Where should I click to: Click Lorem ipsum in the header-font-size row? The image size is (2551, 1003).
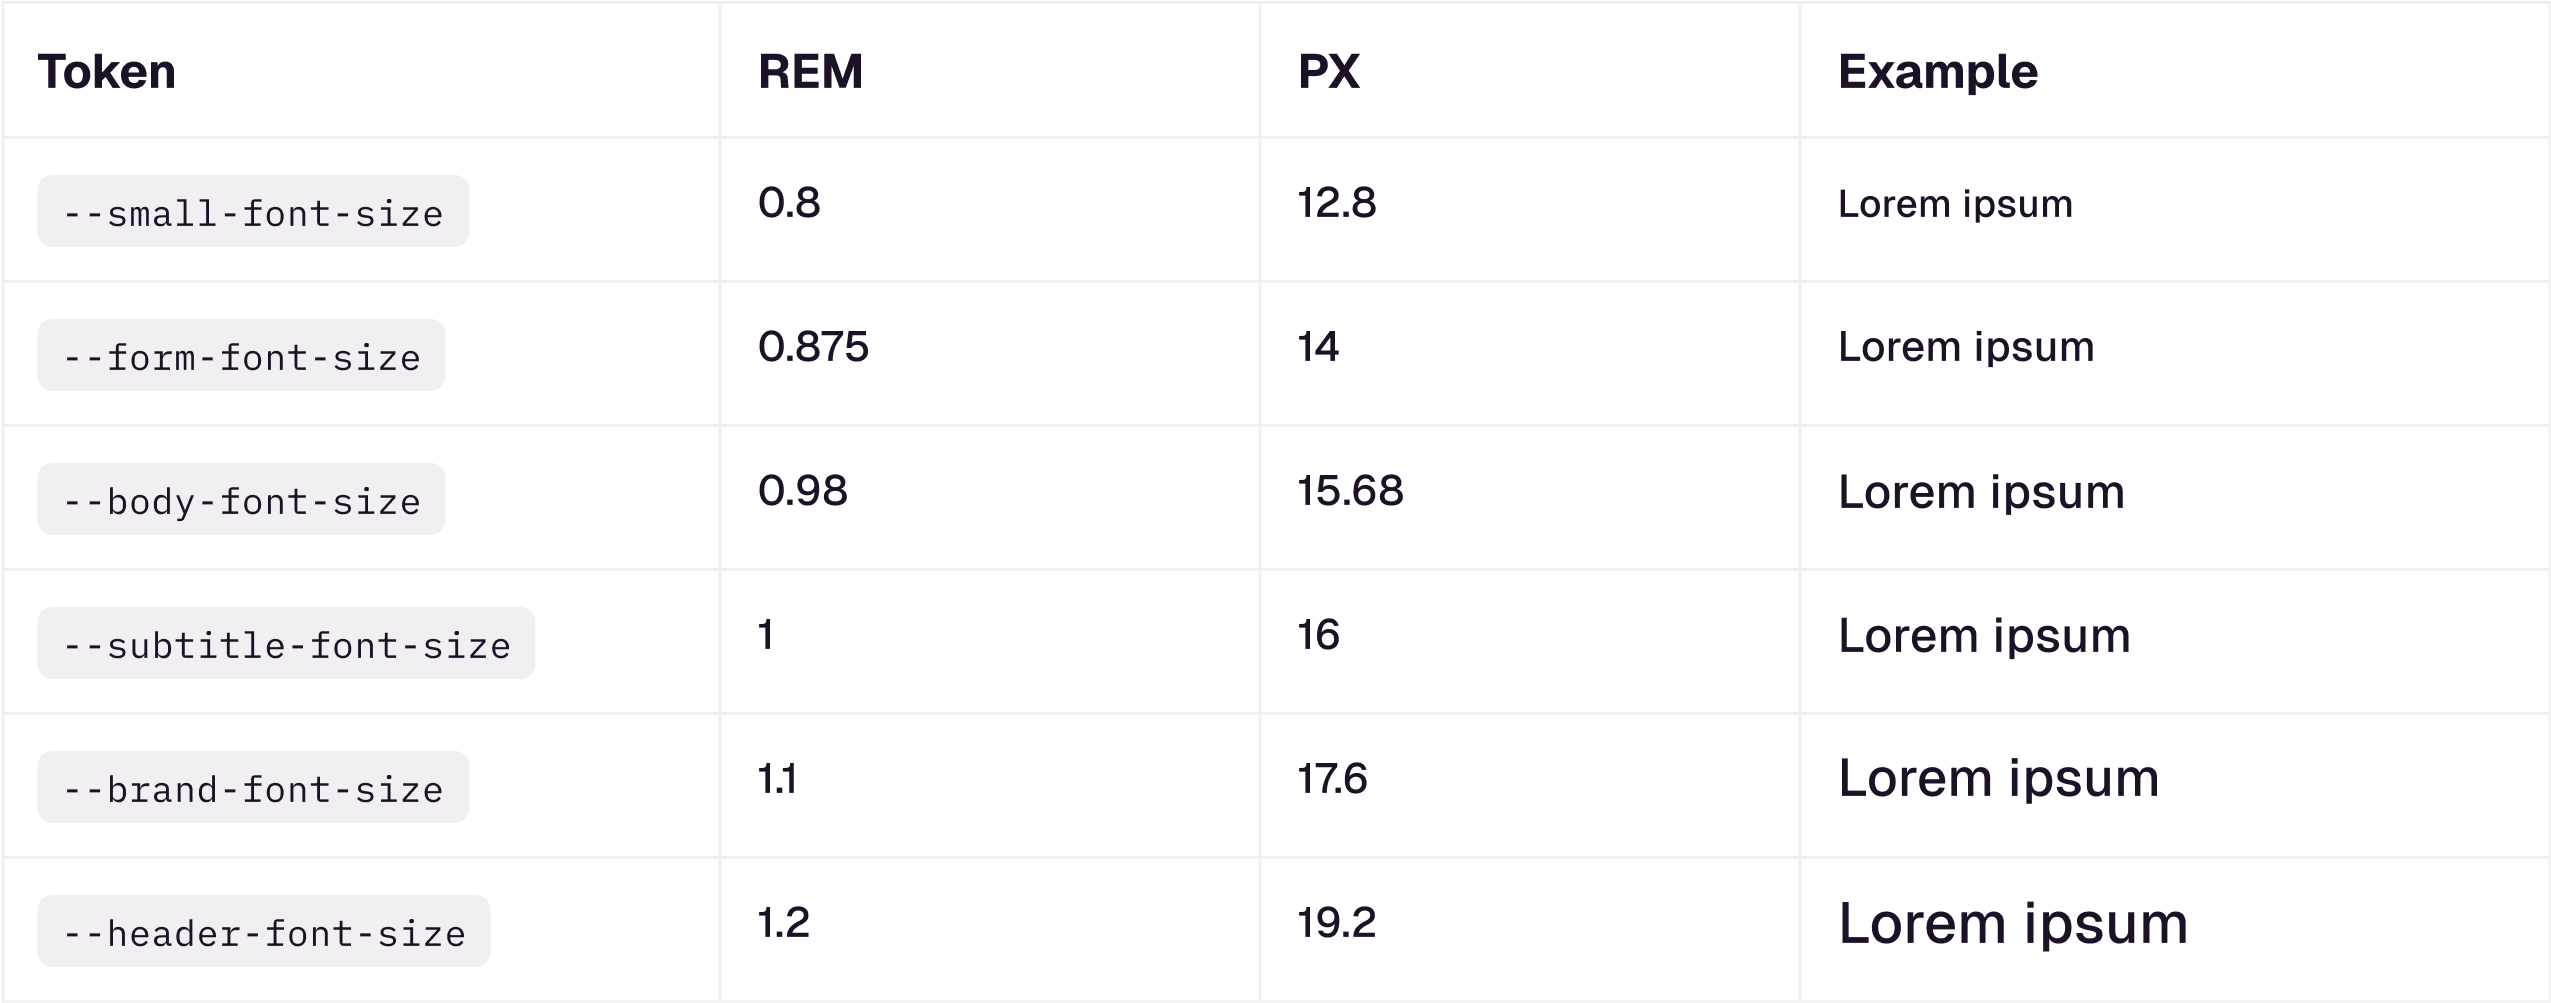pyautogui.click(x=2012, y=923)
